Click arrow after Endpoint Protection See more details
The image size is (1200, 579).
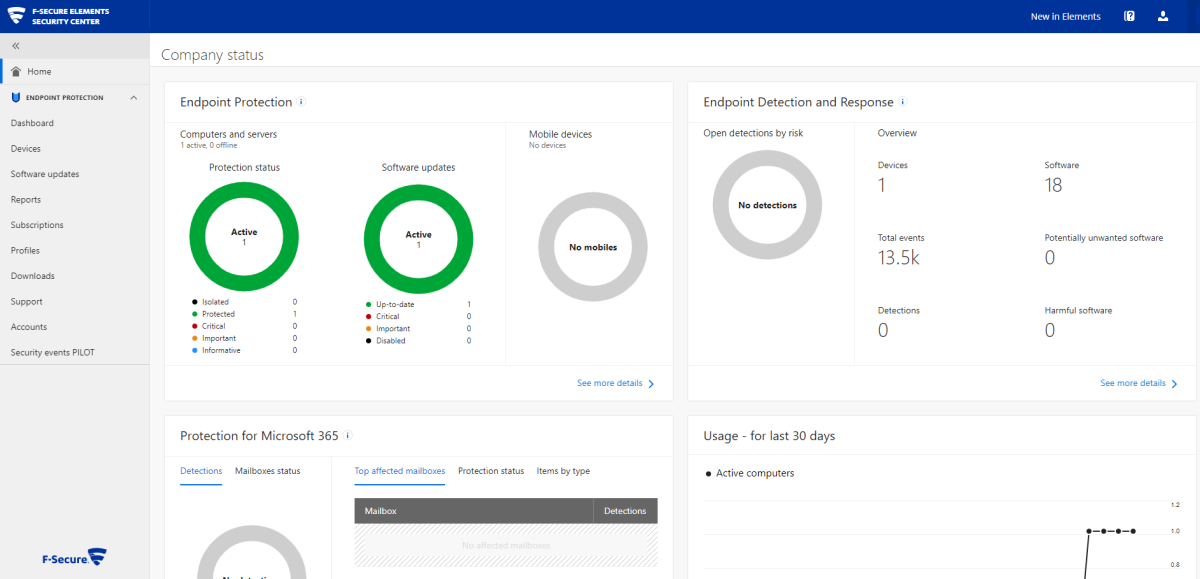click(652, 383)
